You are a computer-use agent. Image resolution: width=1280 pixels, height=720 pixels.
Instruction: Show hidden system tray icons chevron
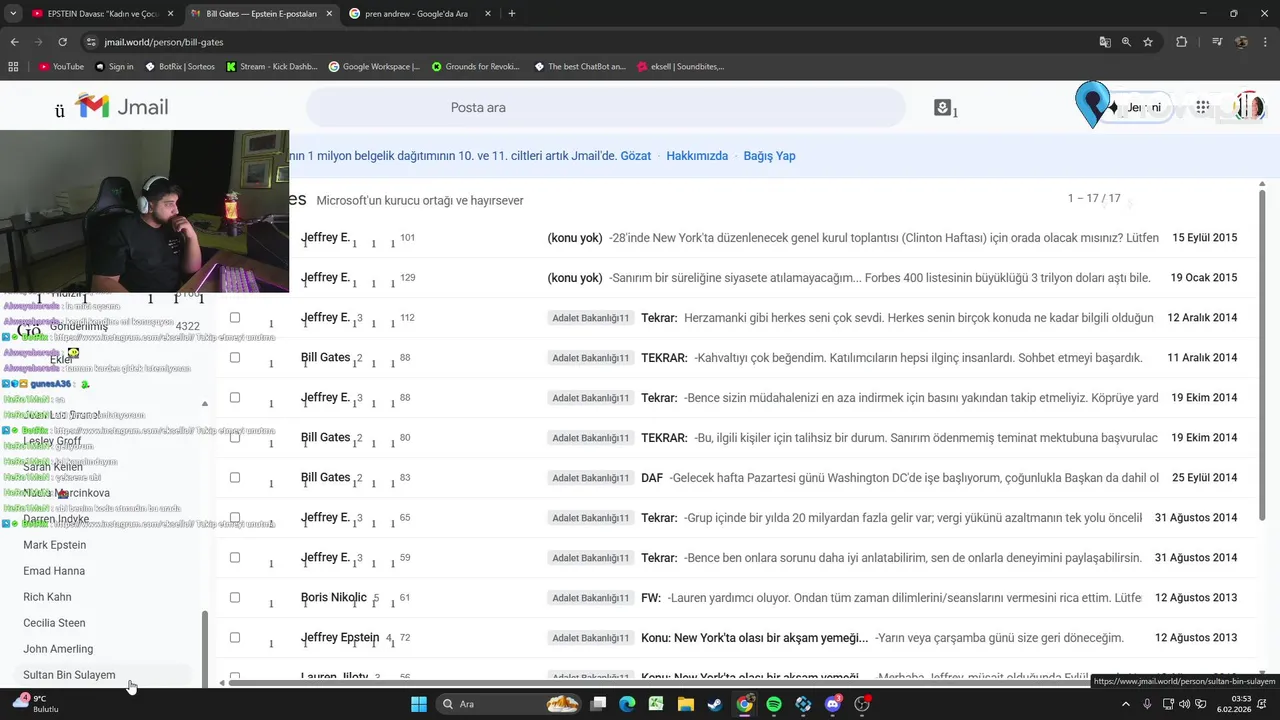(1124, 704)
